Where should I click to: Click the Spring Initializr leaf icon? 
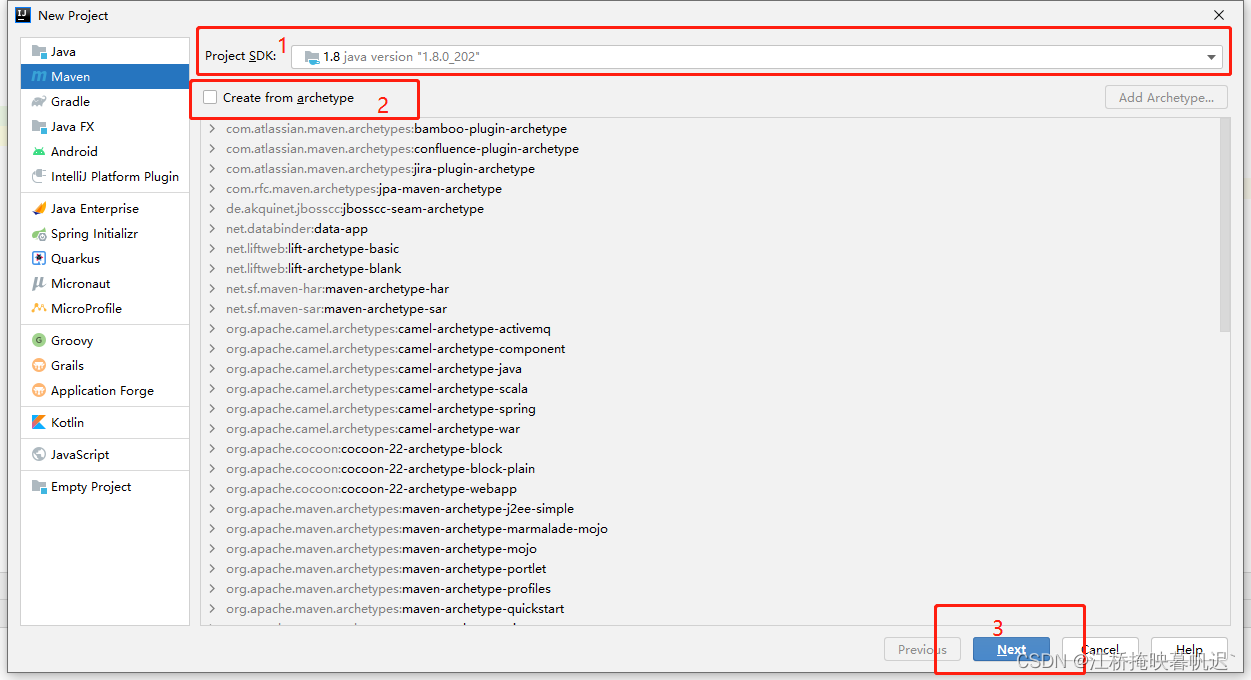[x=39, y=234]
